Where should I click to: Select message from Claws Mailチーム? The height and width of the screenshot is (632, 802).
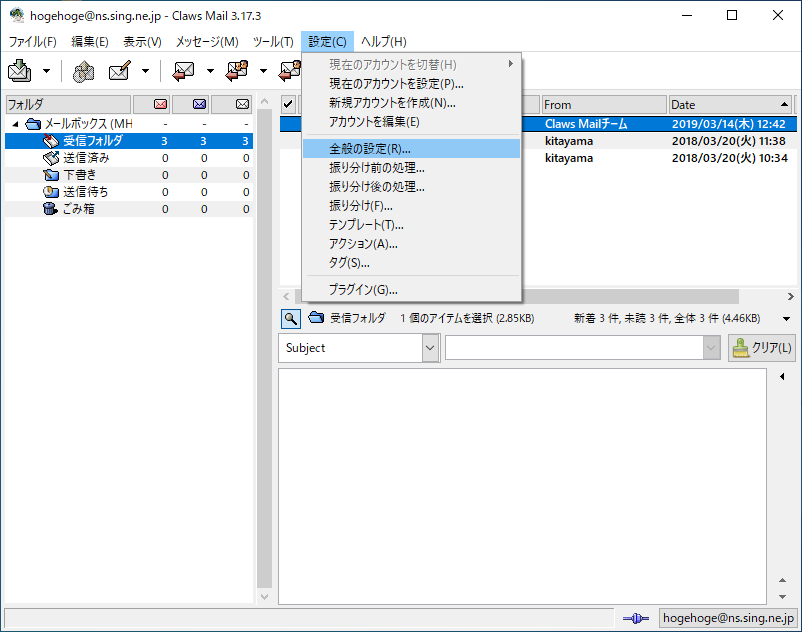point(586,124)
